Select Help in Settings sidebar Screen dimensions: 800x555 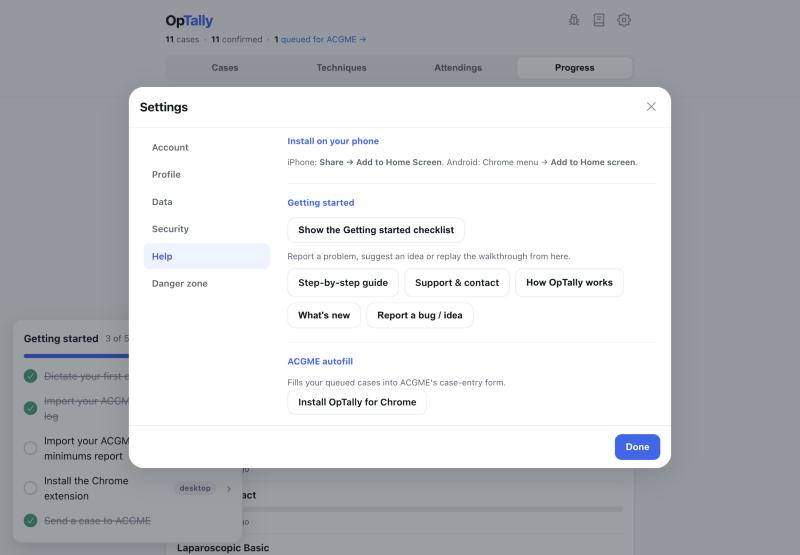[206, 256]
